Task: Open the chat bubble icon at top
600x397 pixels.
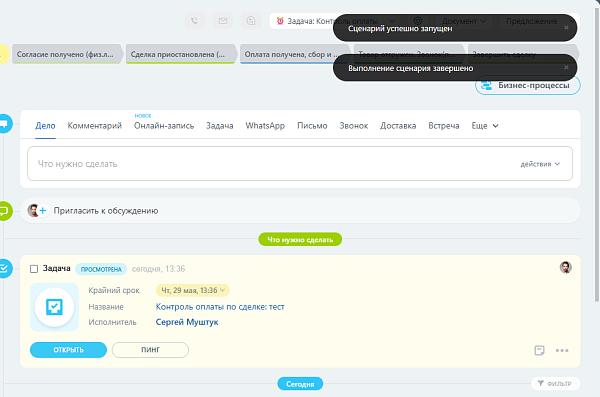Action: click(x=251, y=21)
